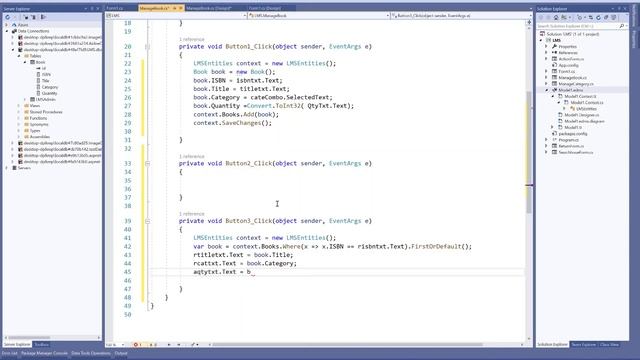This screenshot has width=640, height=360.
Task: Open the Toolbox tab at bottom left
Action: coord(41,345)
